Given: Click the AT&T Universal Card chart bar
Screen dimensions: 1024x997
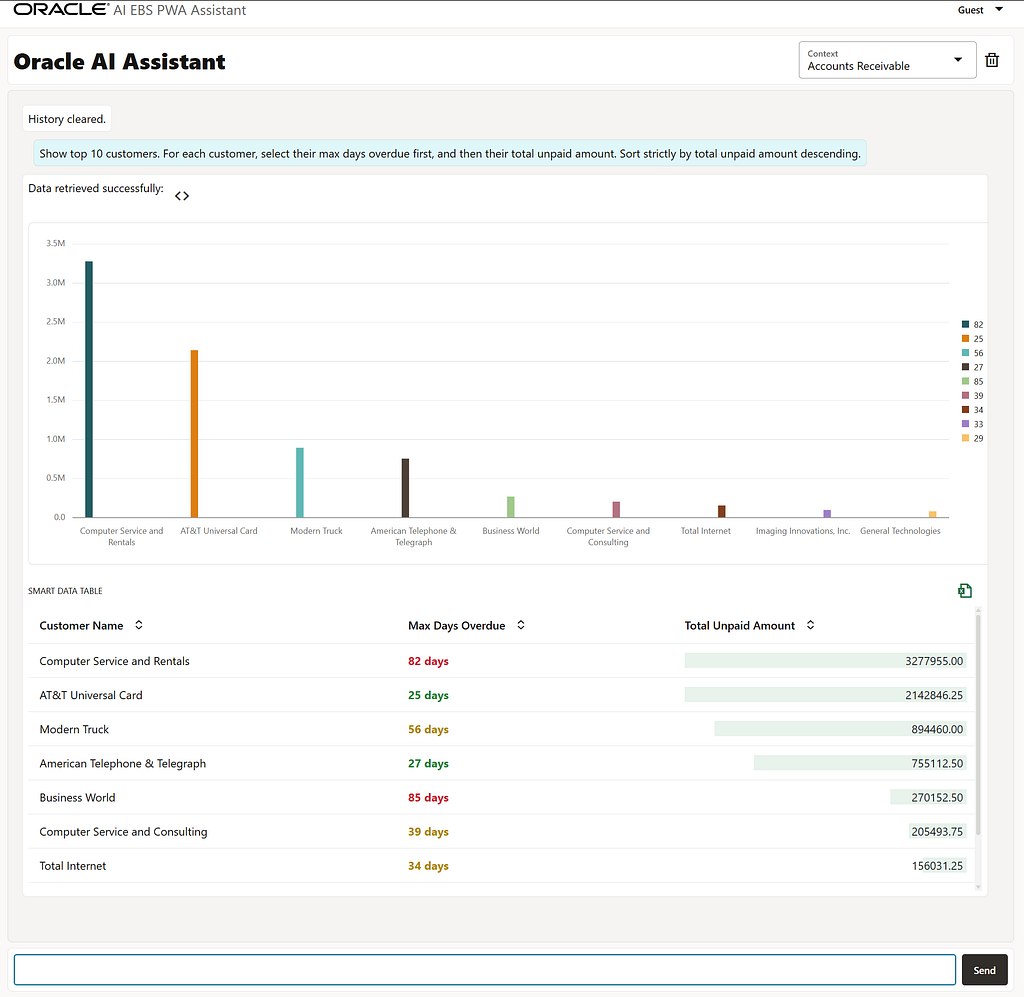Looking at the screenshot, I should 194,434.
